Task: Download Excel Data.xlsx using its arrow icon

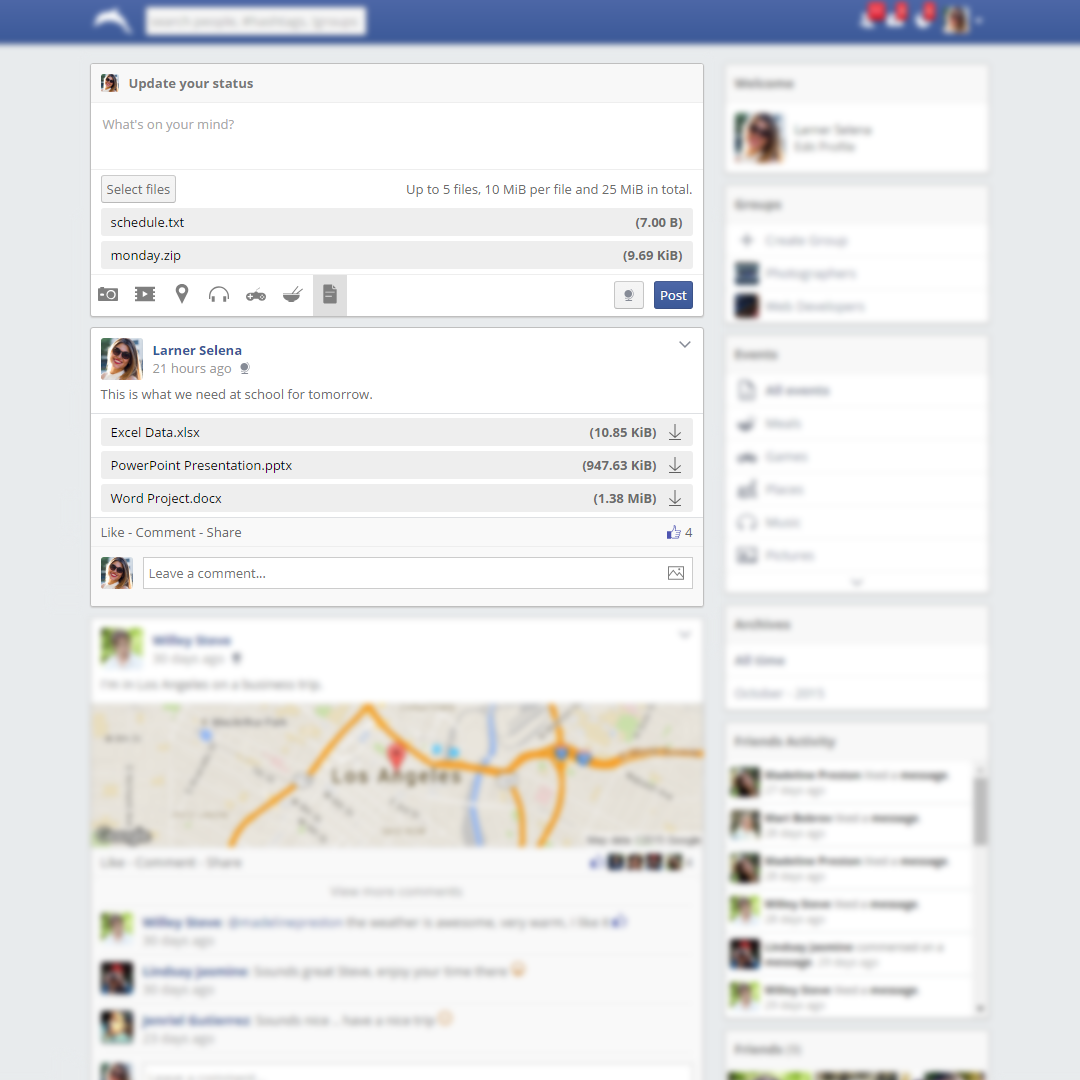Action: pyautogui.click(x=675, y=432)
